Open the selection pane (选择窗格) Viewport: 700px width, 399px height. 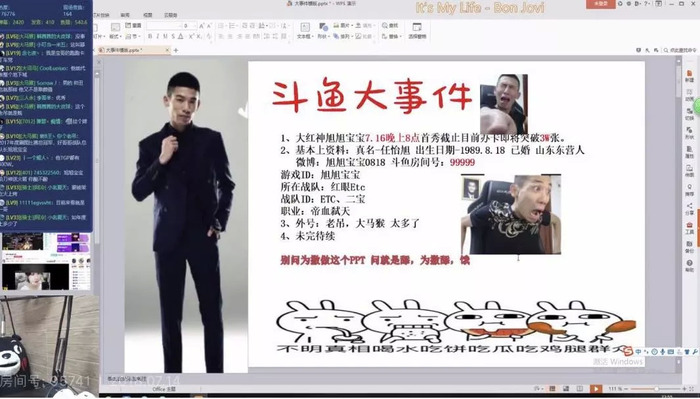coord(417,30)
